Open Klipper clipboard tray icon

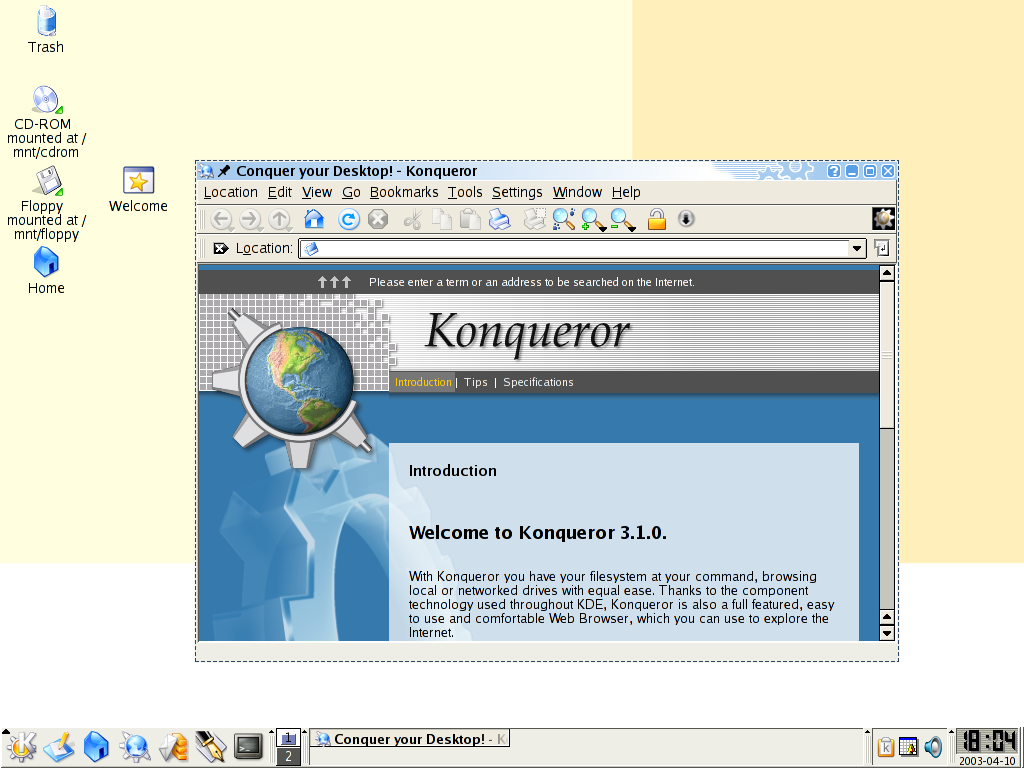pos(886,746)
